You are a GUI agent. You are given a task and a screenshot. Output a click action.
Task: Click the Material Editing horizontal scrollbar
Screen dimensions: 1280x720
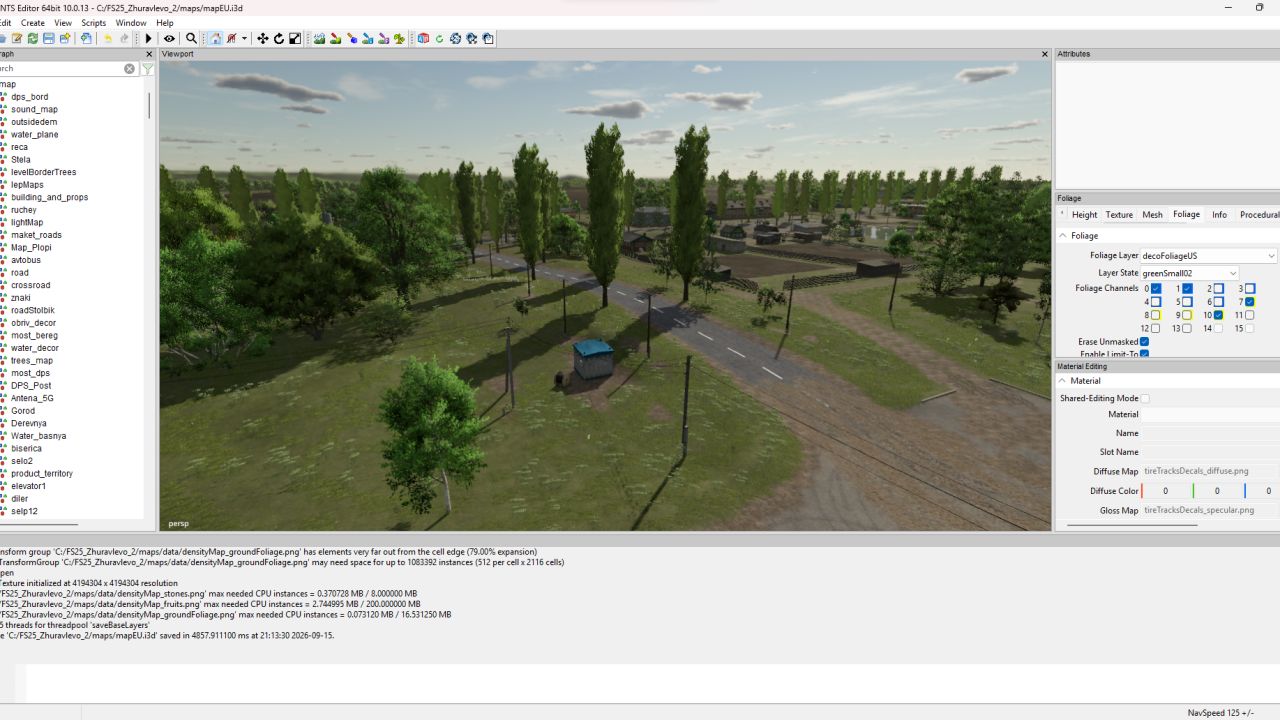click(1132, 524)
